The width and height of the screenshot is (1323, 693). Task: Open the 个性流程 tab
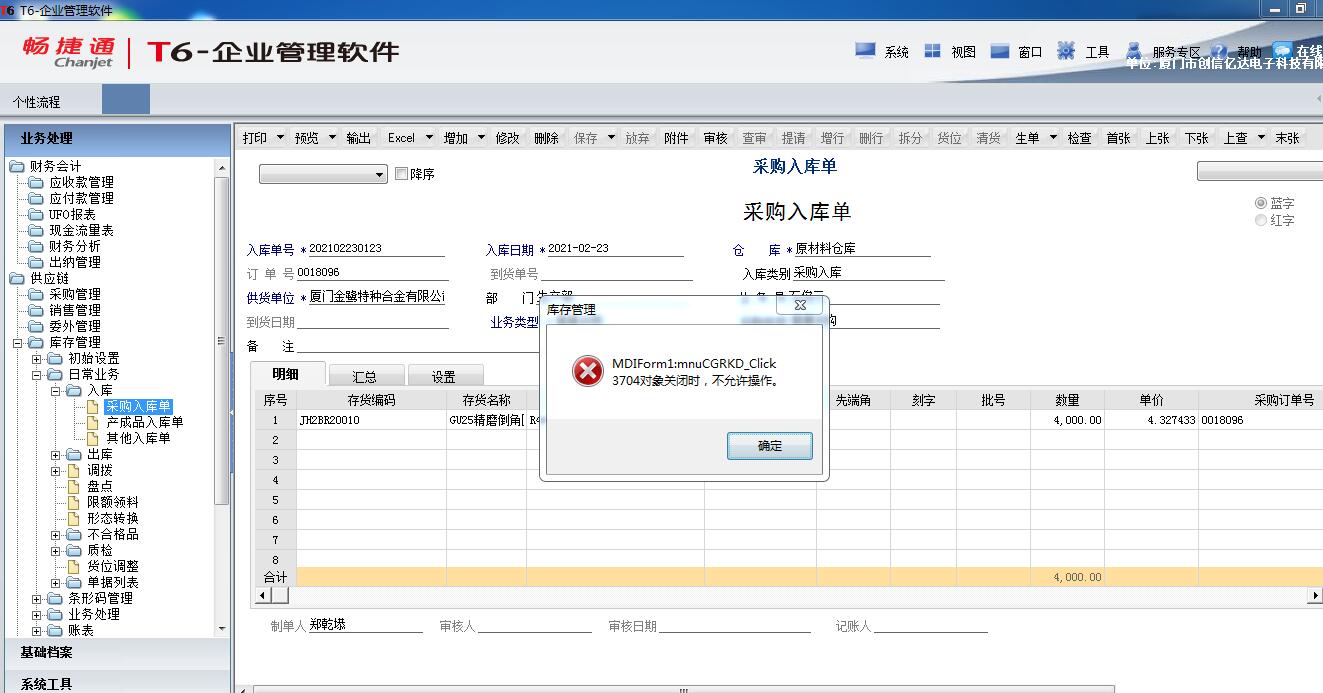click(x=36, y=101)
